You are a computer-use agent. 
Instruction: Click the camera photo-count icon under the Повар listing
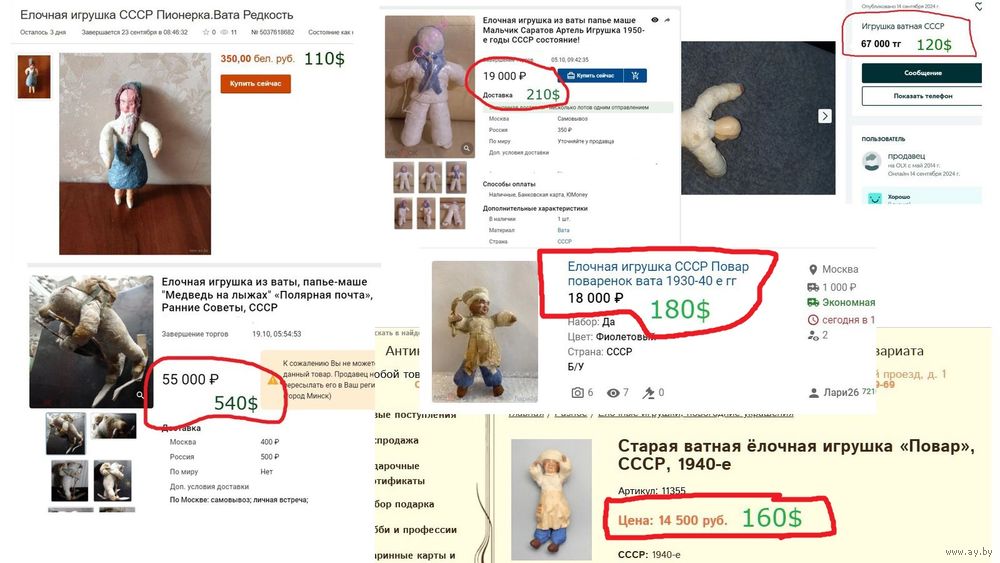(577, 393)
